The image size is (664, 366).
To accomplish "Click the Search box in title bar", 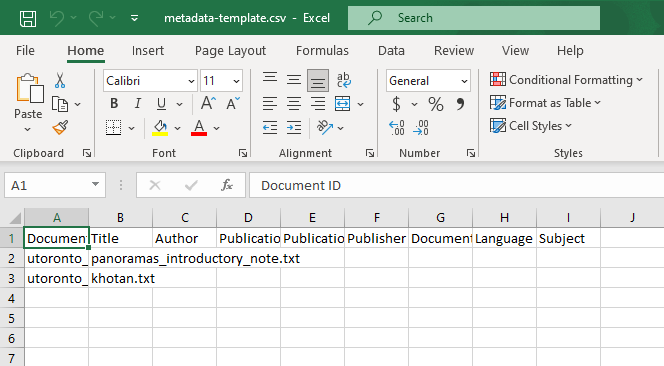I will tap(474, 18).
